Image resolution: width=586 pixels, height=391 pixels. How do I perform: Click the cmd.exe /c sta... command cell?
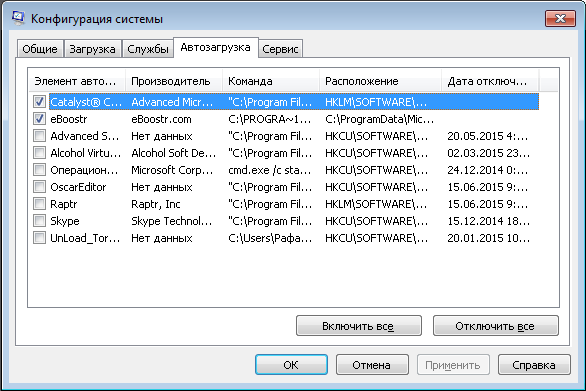click(x=270, y=170)
